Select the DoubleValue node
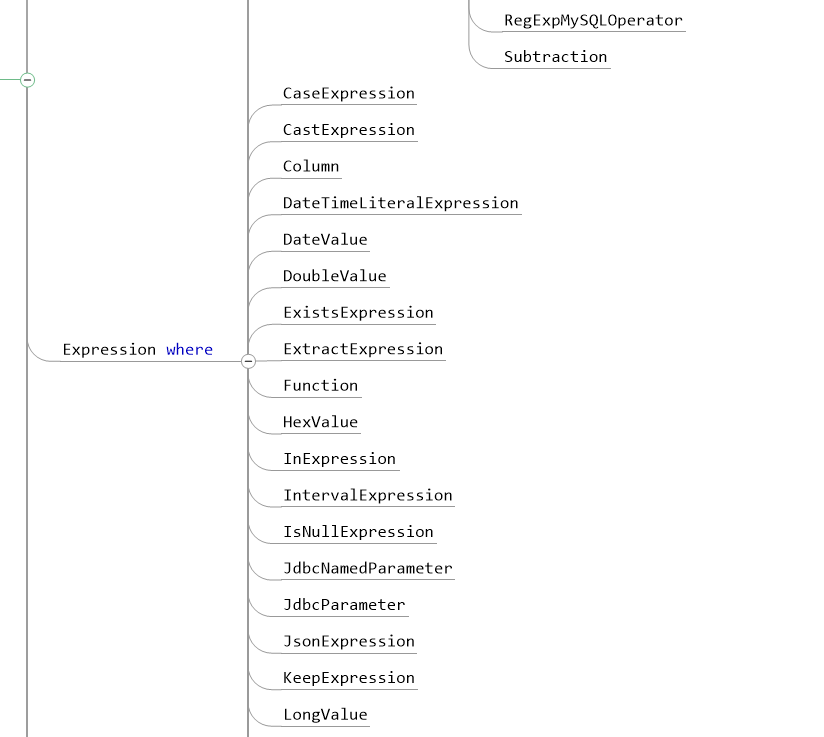The height and width of the screenshot is (737, 824). (335, 276)
